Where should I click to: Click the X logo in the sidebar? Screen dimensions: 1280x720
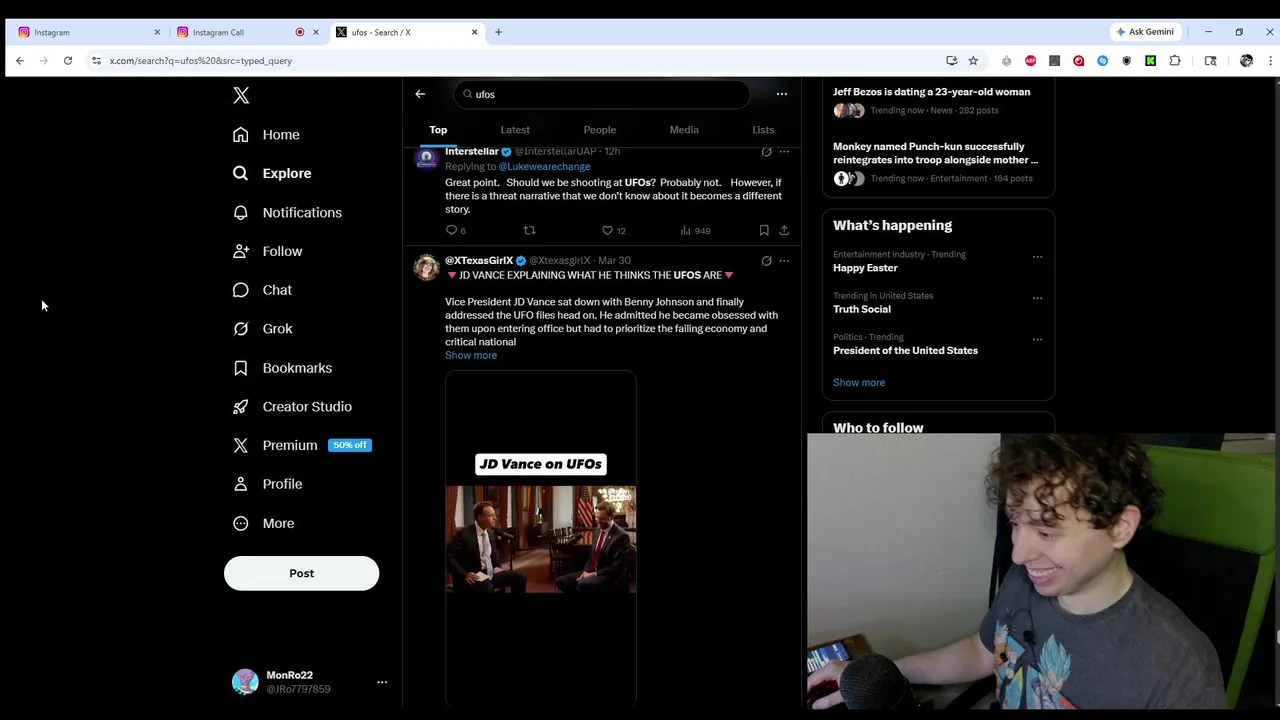[x=241, y=96]
